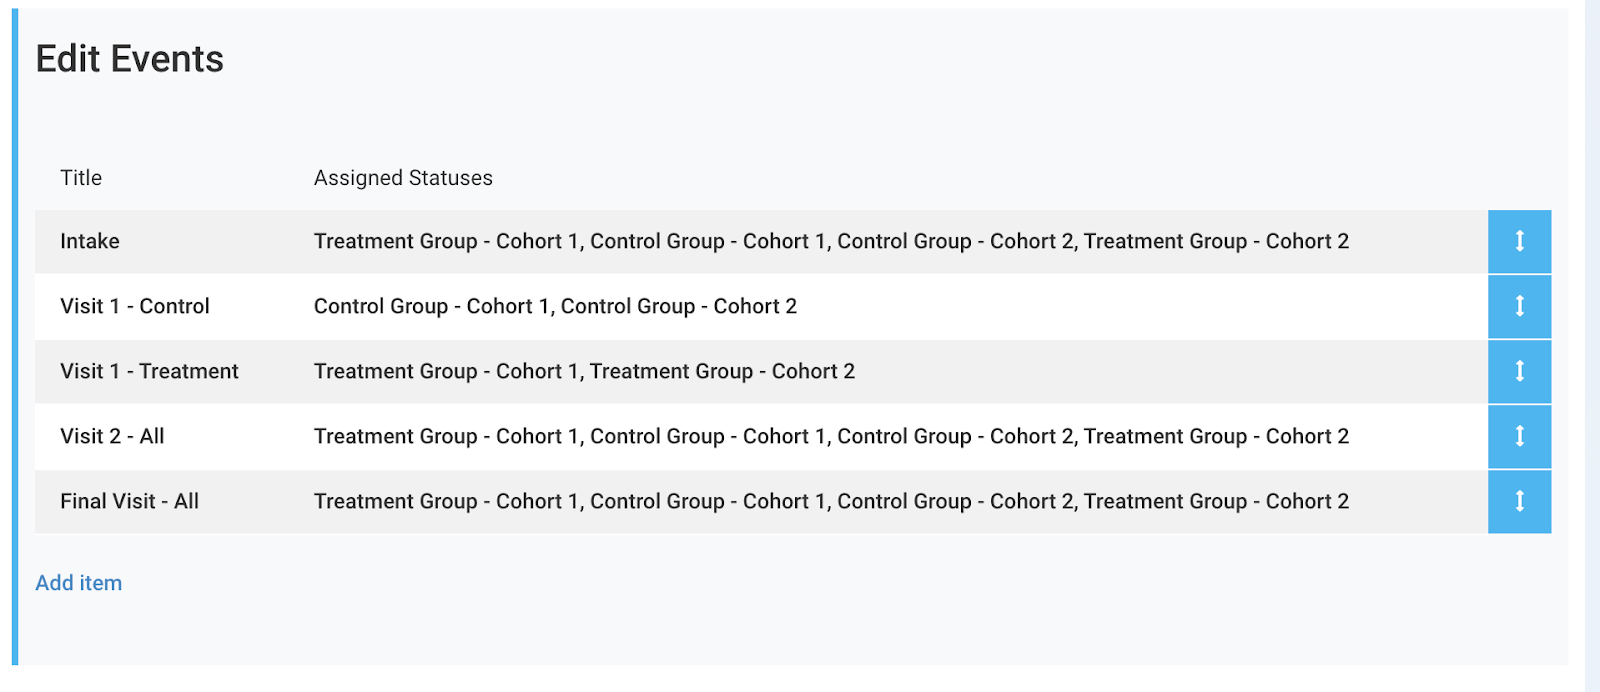Select the Intake event title
The image size is (1600, 692).
[90, 241]
